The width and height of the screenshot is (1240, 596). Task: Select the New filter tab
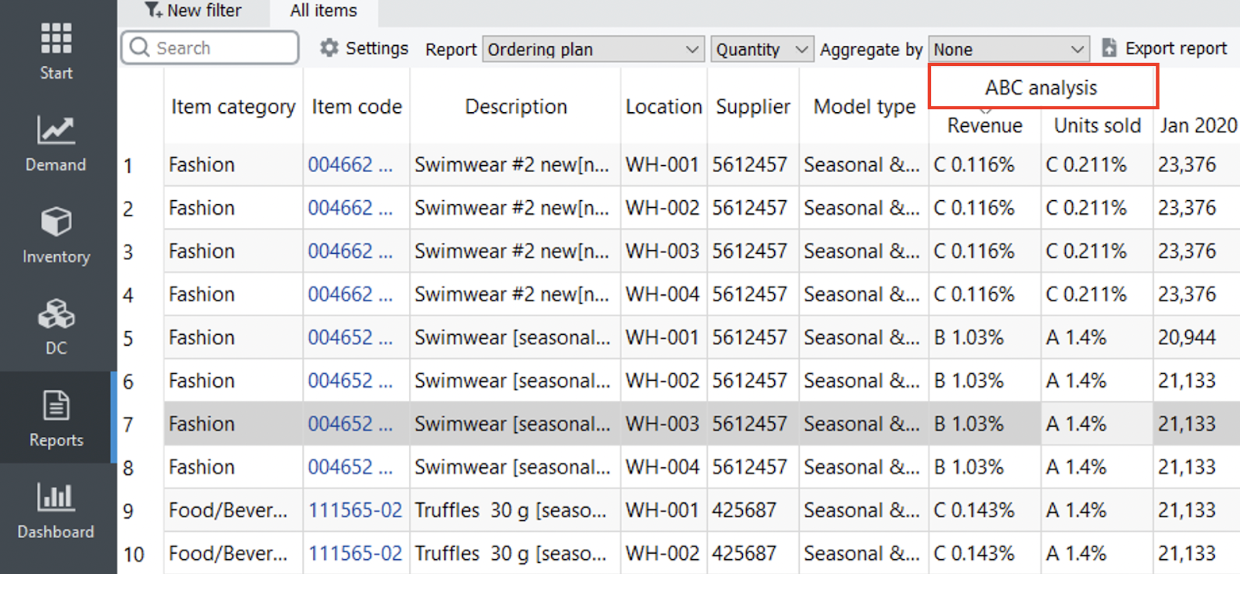click(193, 11)
